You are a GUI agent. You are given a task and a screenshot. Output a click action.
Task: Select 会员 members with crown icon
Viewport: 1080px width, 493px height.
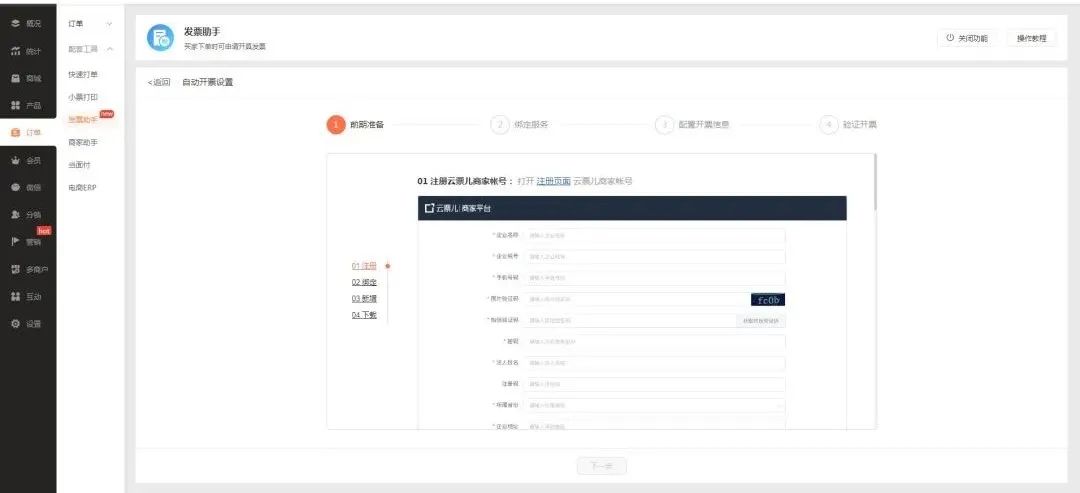coord(26,160)
